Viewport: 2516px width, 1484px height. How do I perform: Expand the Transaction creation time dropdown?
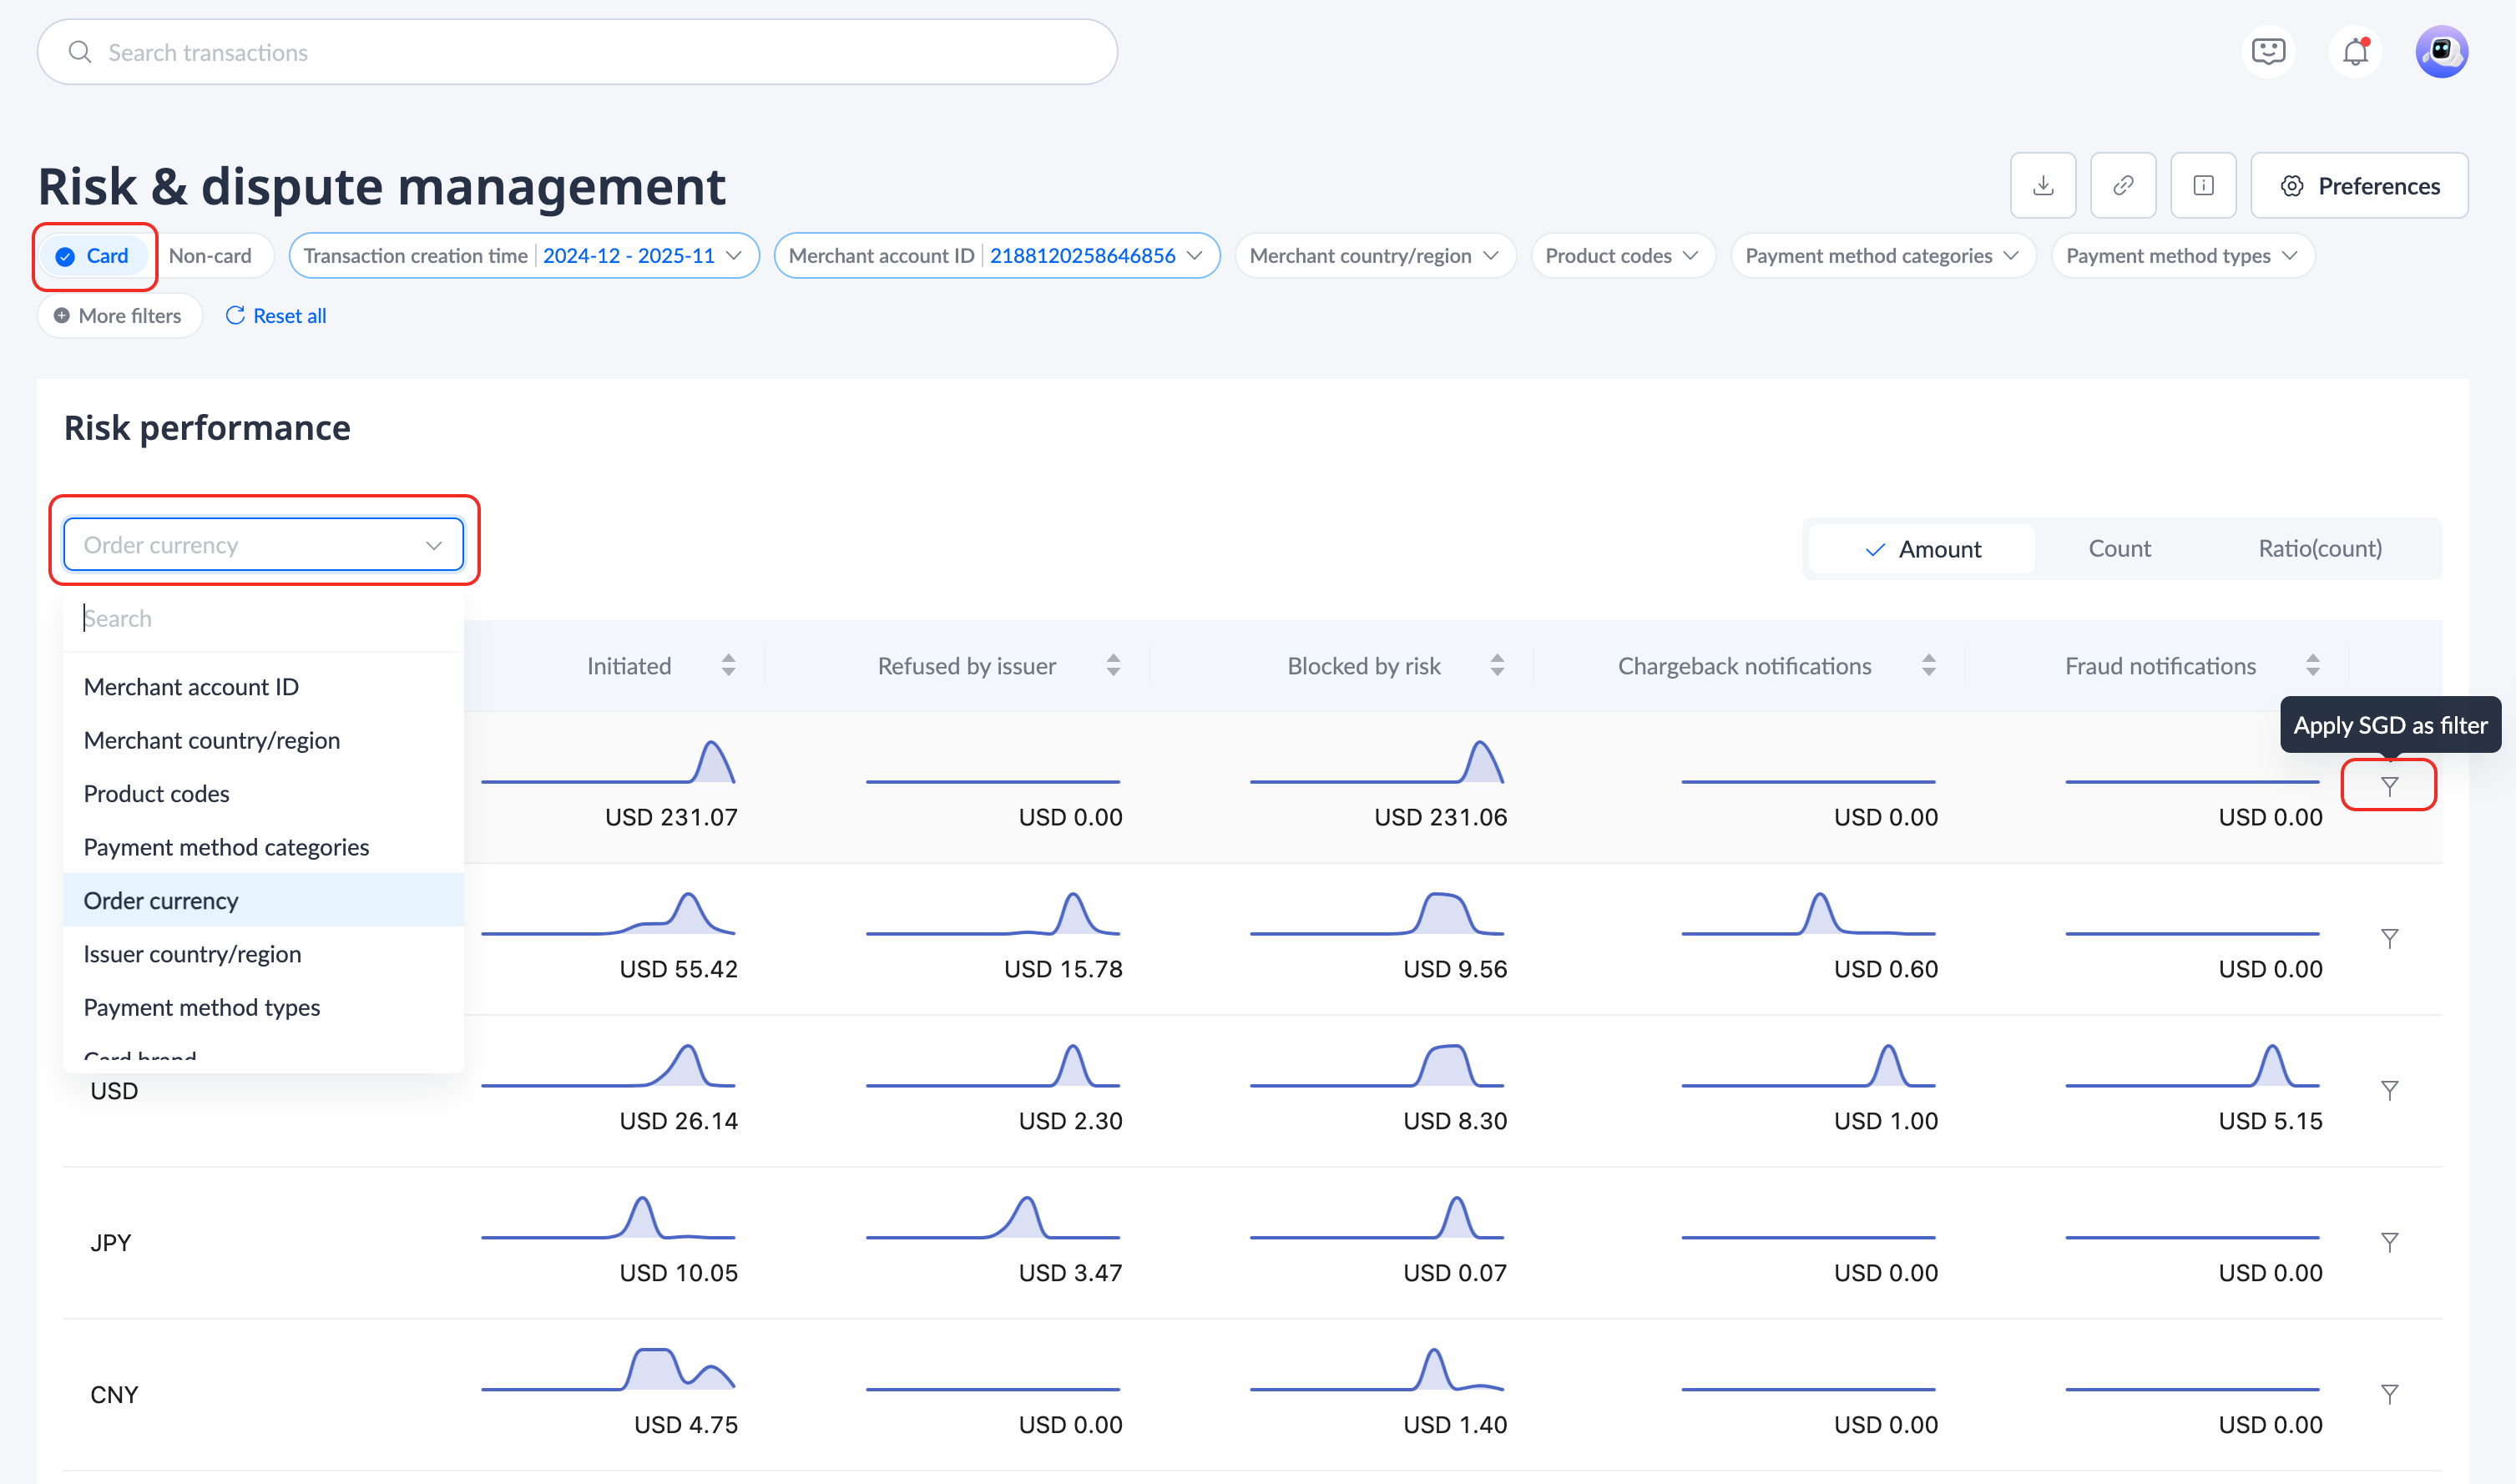pos(523,256)
